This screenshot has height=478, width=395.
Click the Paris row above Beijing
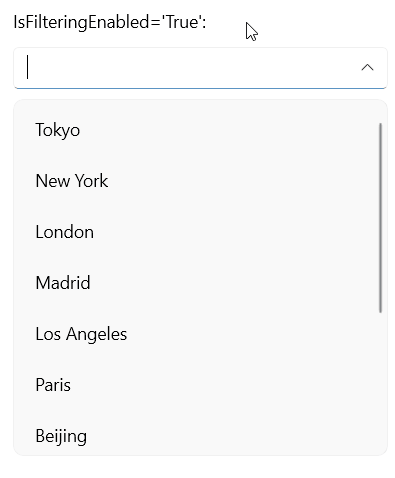click(x=197, y=385)
